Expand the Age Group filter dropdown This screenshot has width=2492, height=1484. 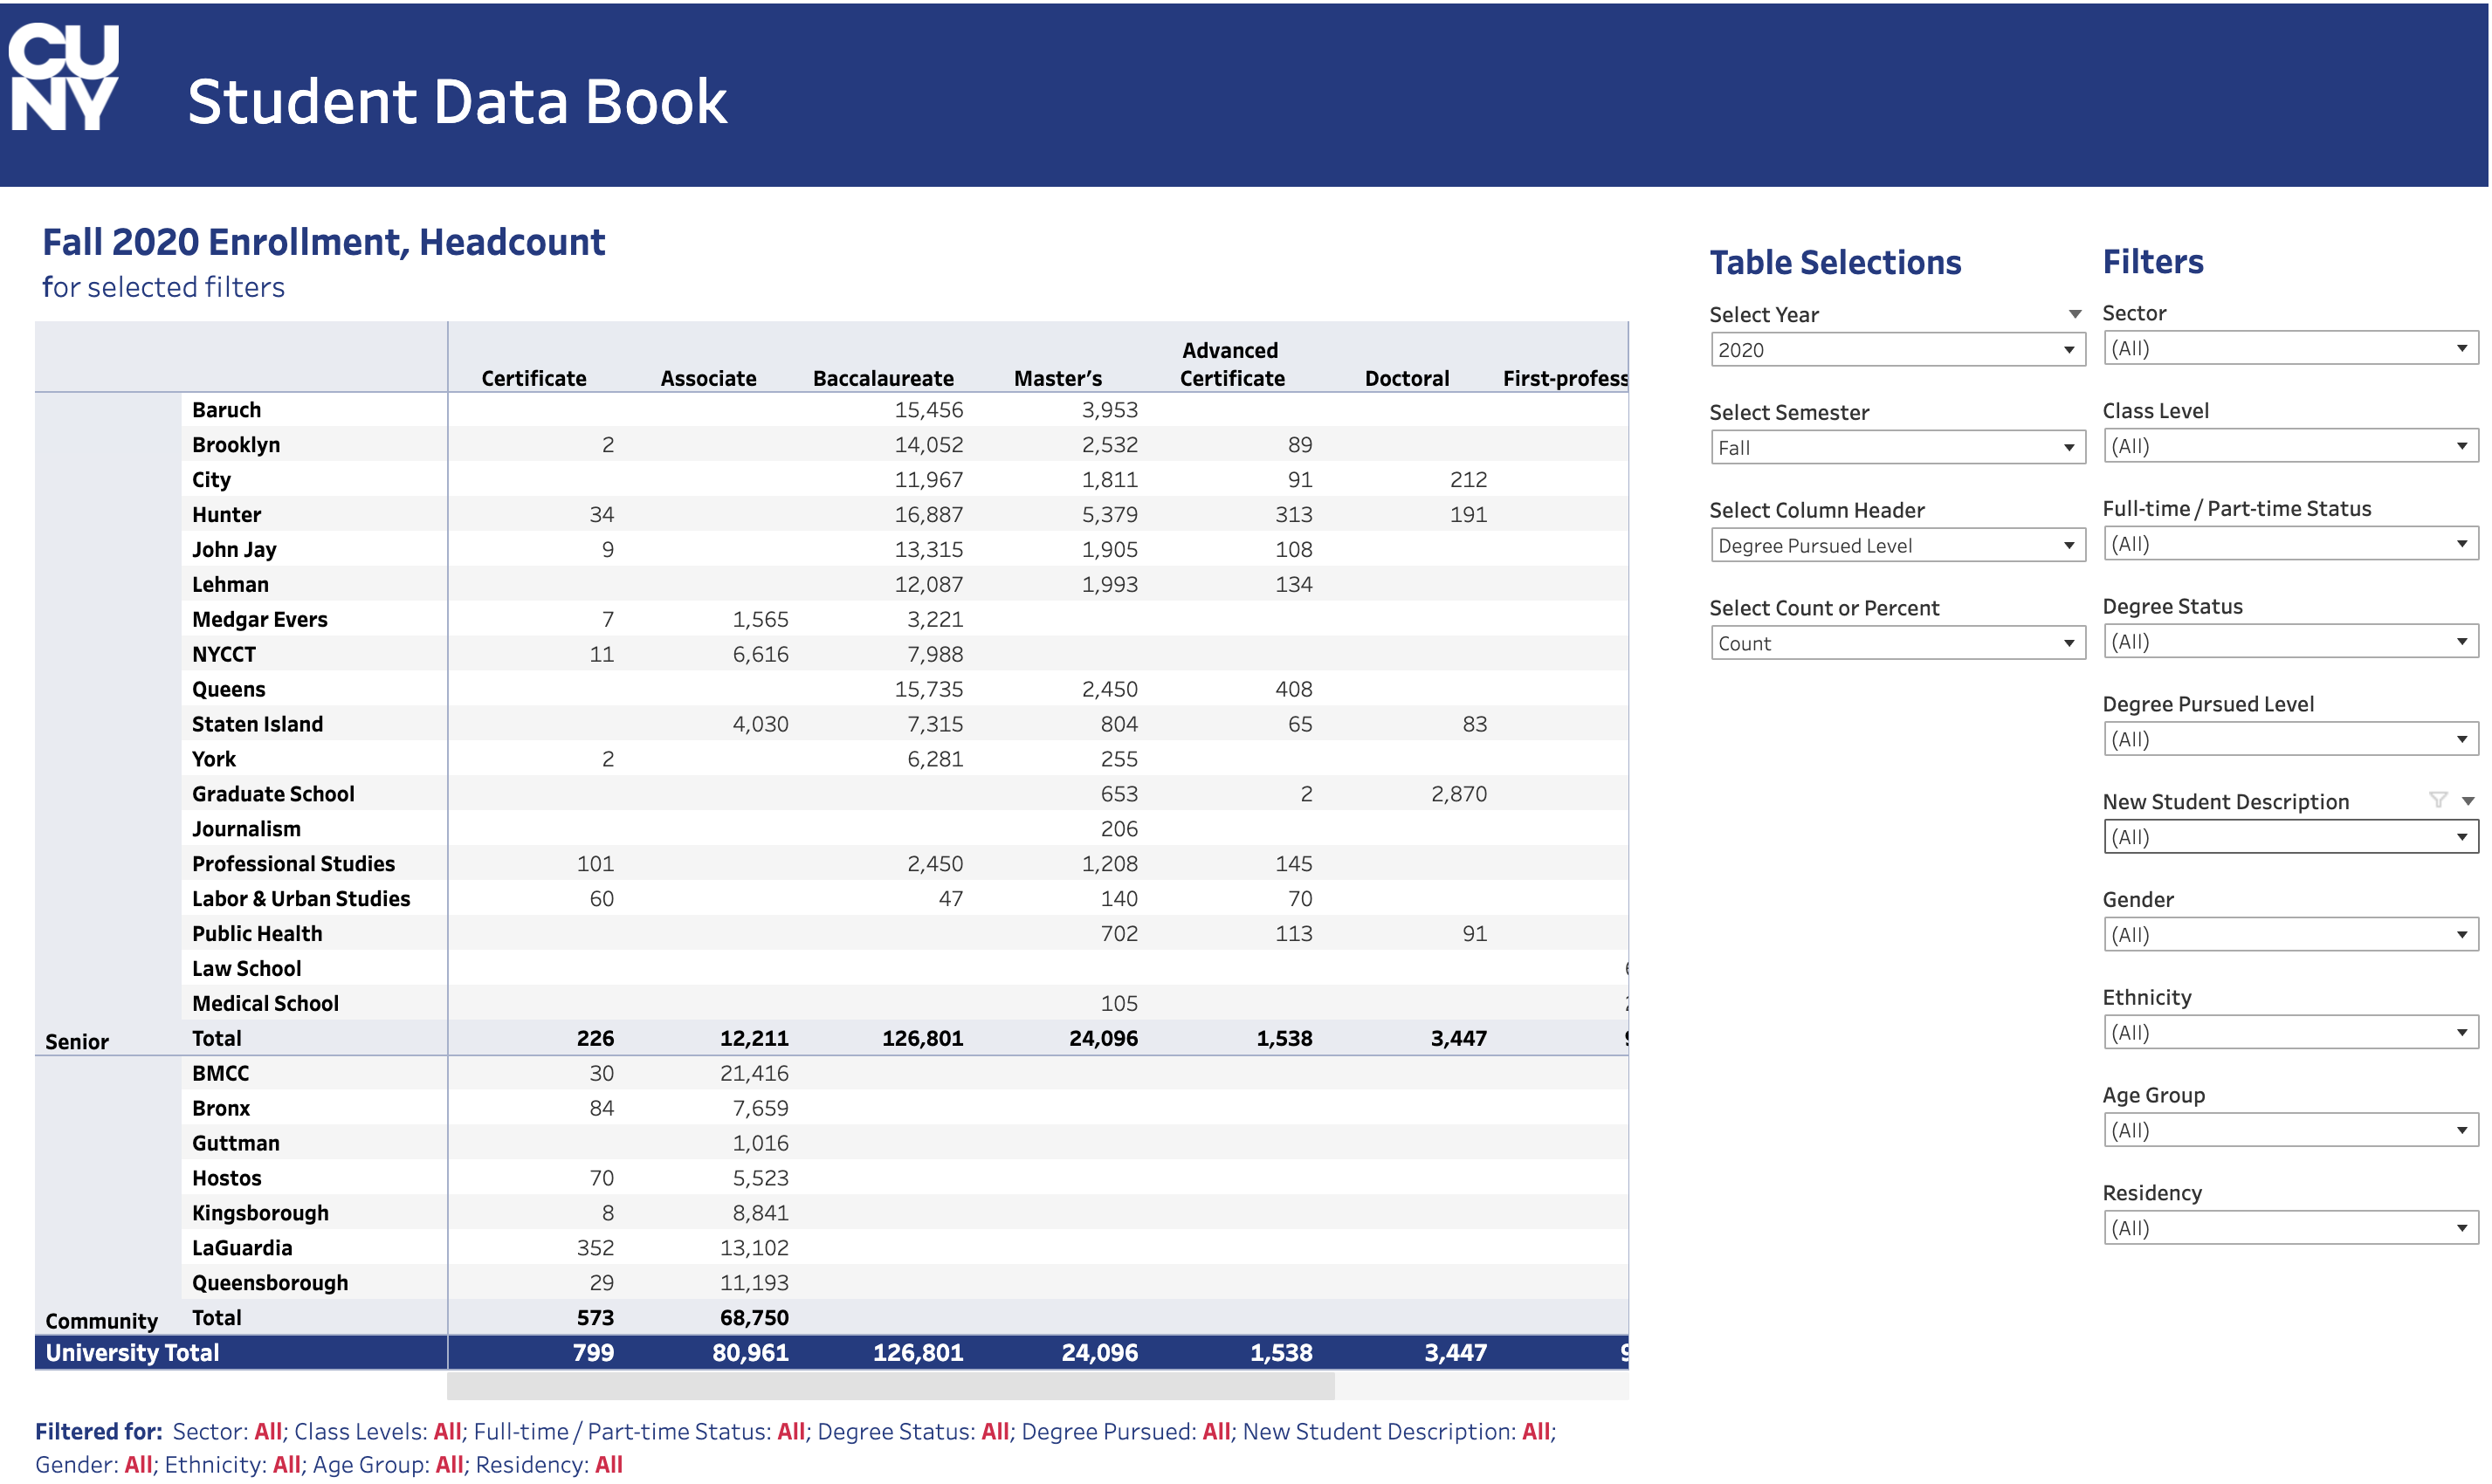[2290, 1131]
